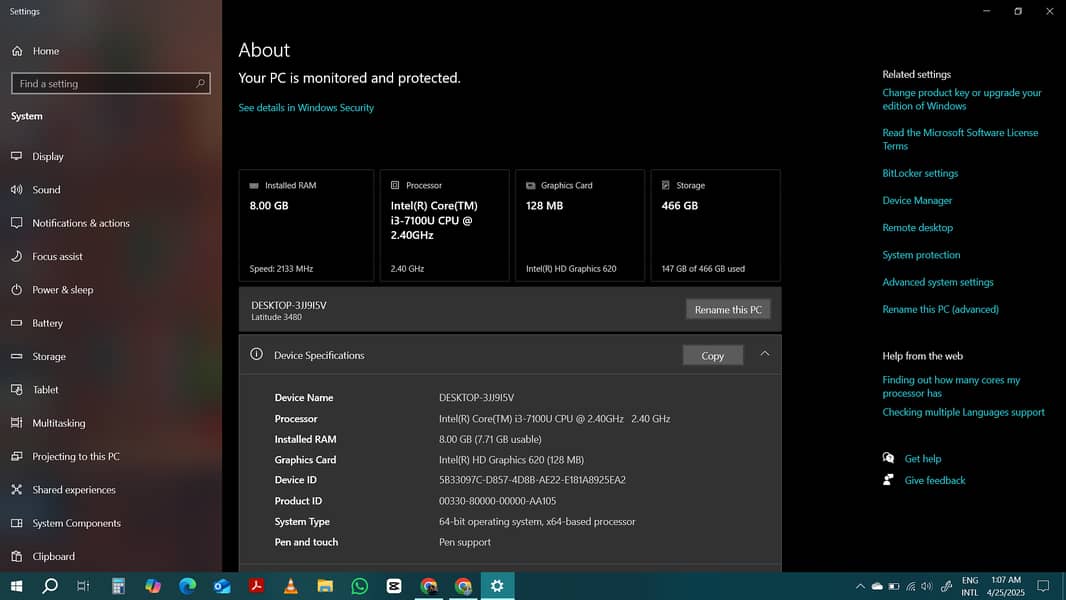
Task: Click the search icon in Find a setting
Action: click(x=200, y=84)
